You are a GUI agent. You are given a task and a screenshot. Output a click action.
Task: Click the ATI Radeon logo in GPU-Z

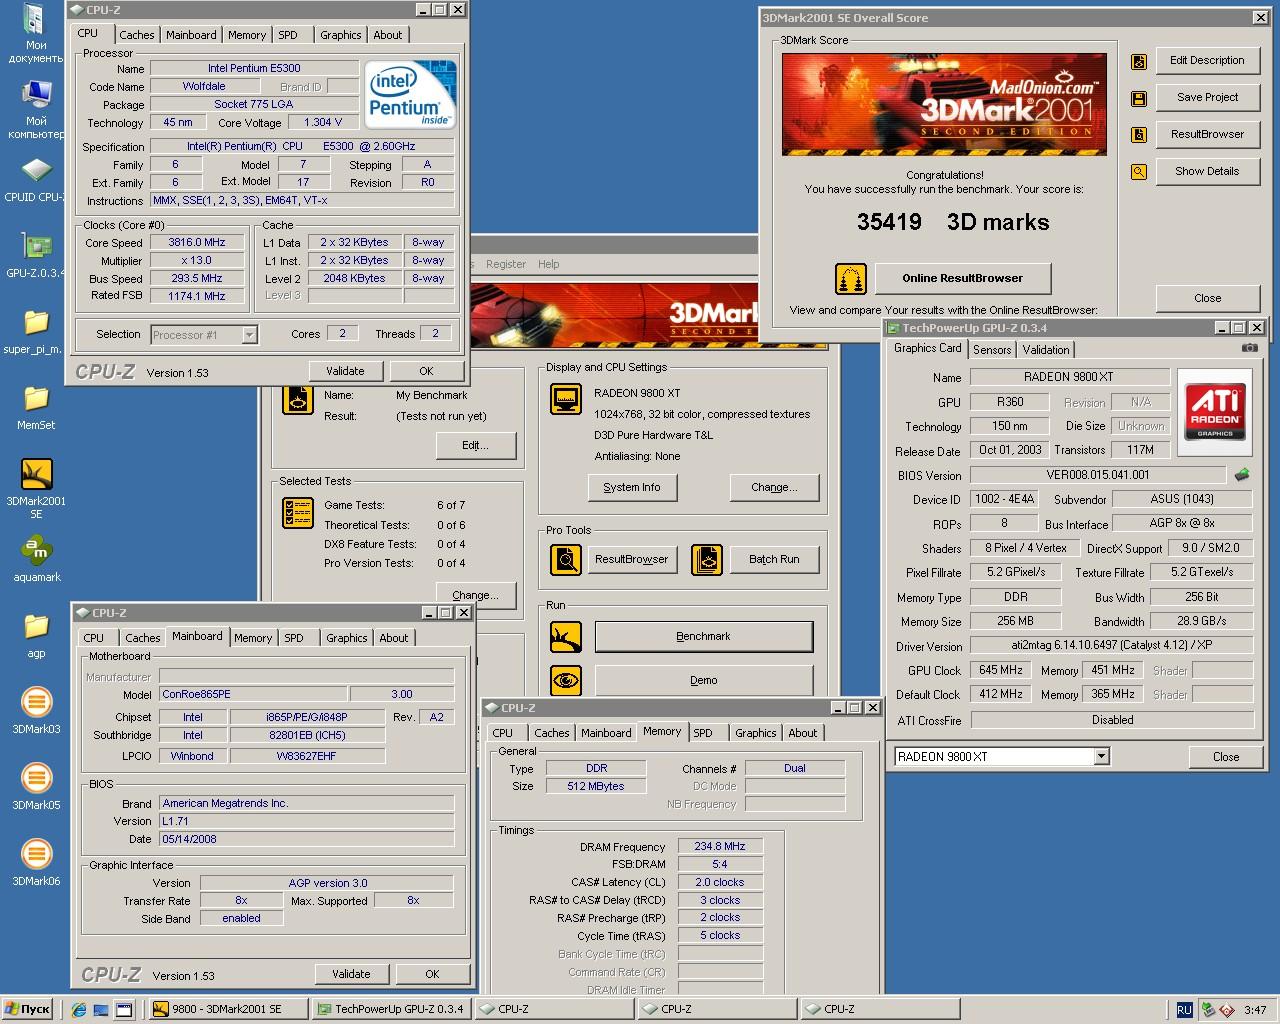(1215, 410)
